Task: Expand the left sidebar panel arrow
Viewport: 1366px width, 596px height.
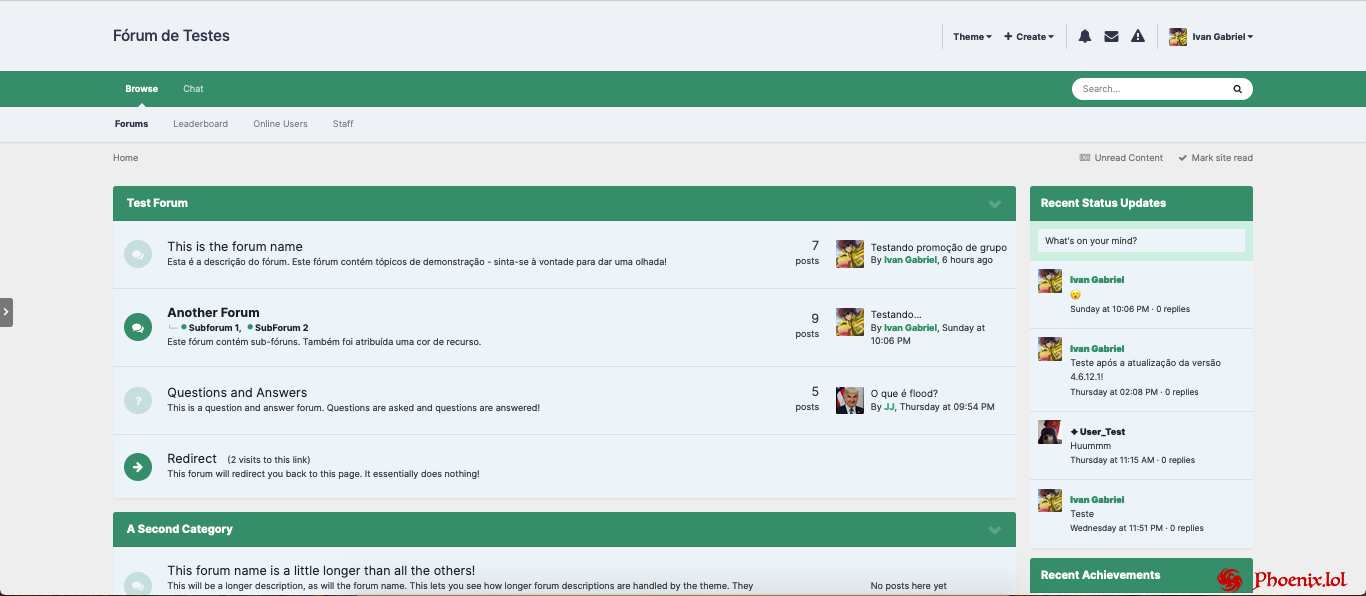Action: [x=6, y=312]
